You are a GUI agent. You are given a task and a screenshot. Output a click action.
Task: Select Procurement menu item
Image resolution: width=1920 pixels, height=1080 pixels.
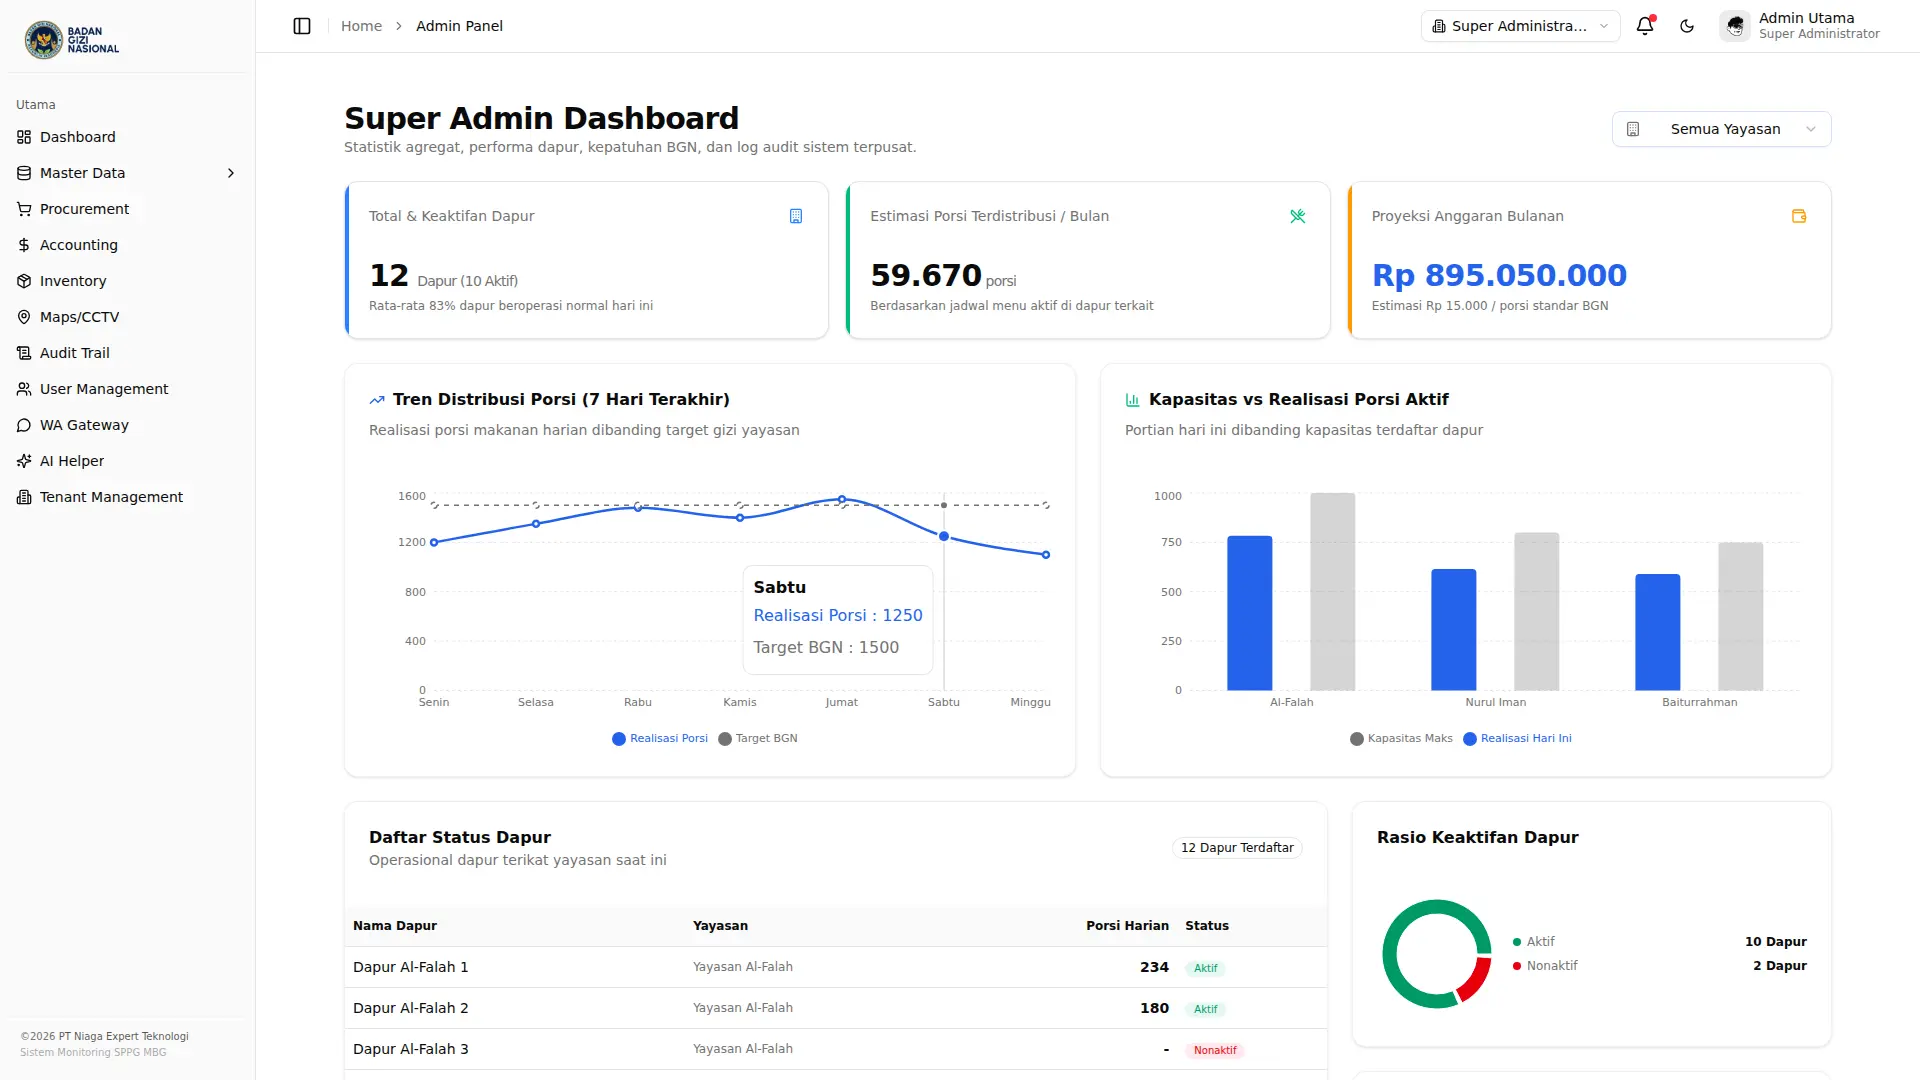[84, 209]
